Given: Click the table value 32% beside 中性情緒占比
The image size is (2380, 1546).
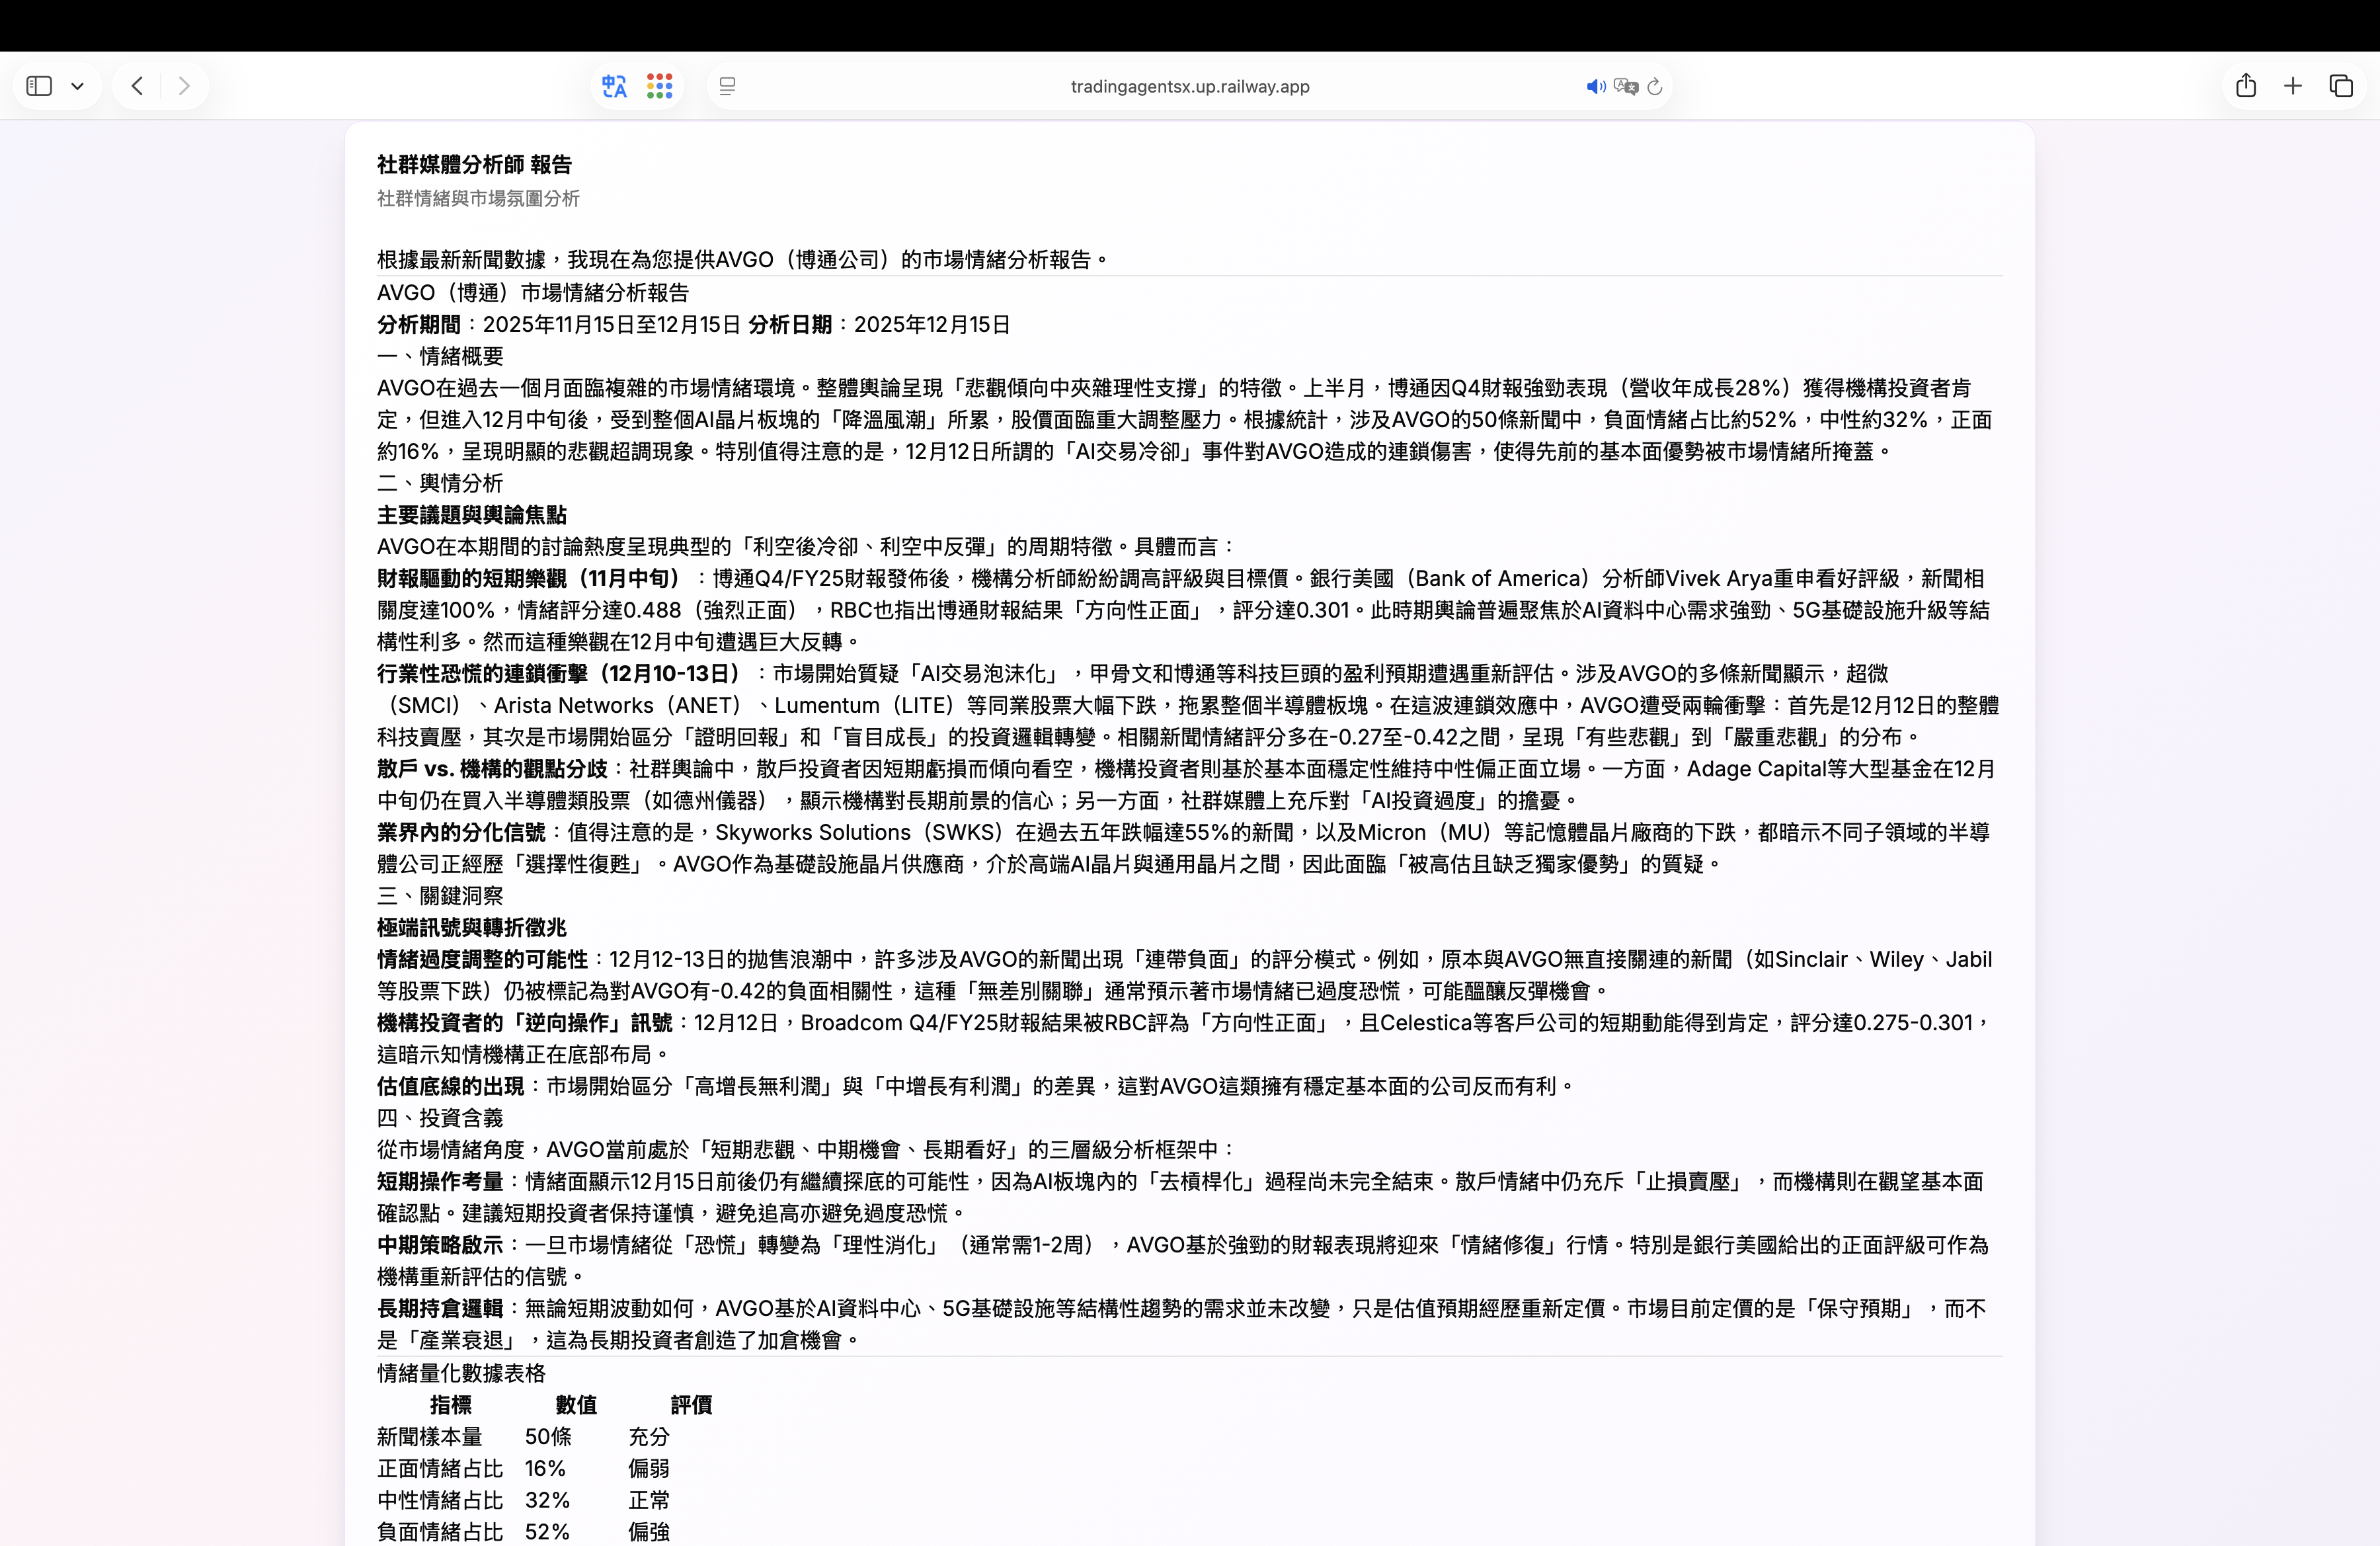Looking at the screenshot, I should tap(547, 1500).
